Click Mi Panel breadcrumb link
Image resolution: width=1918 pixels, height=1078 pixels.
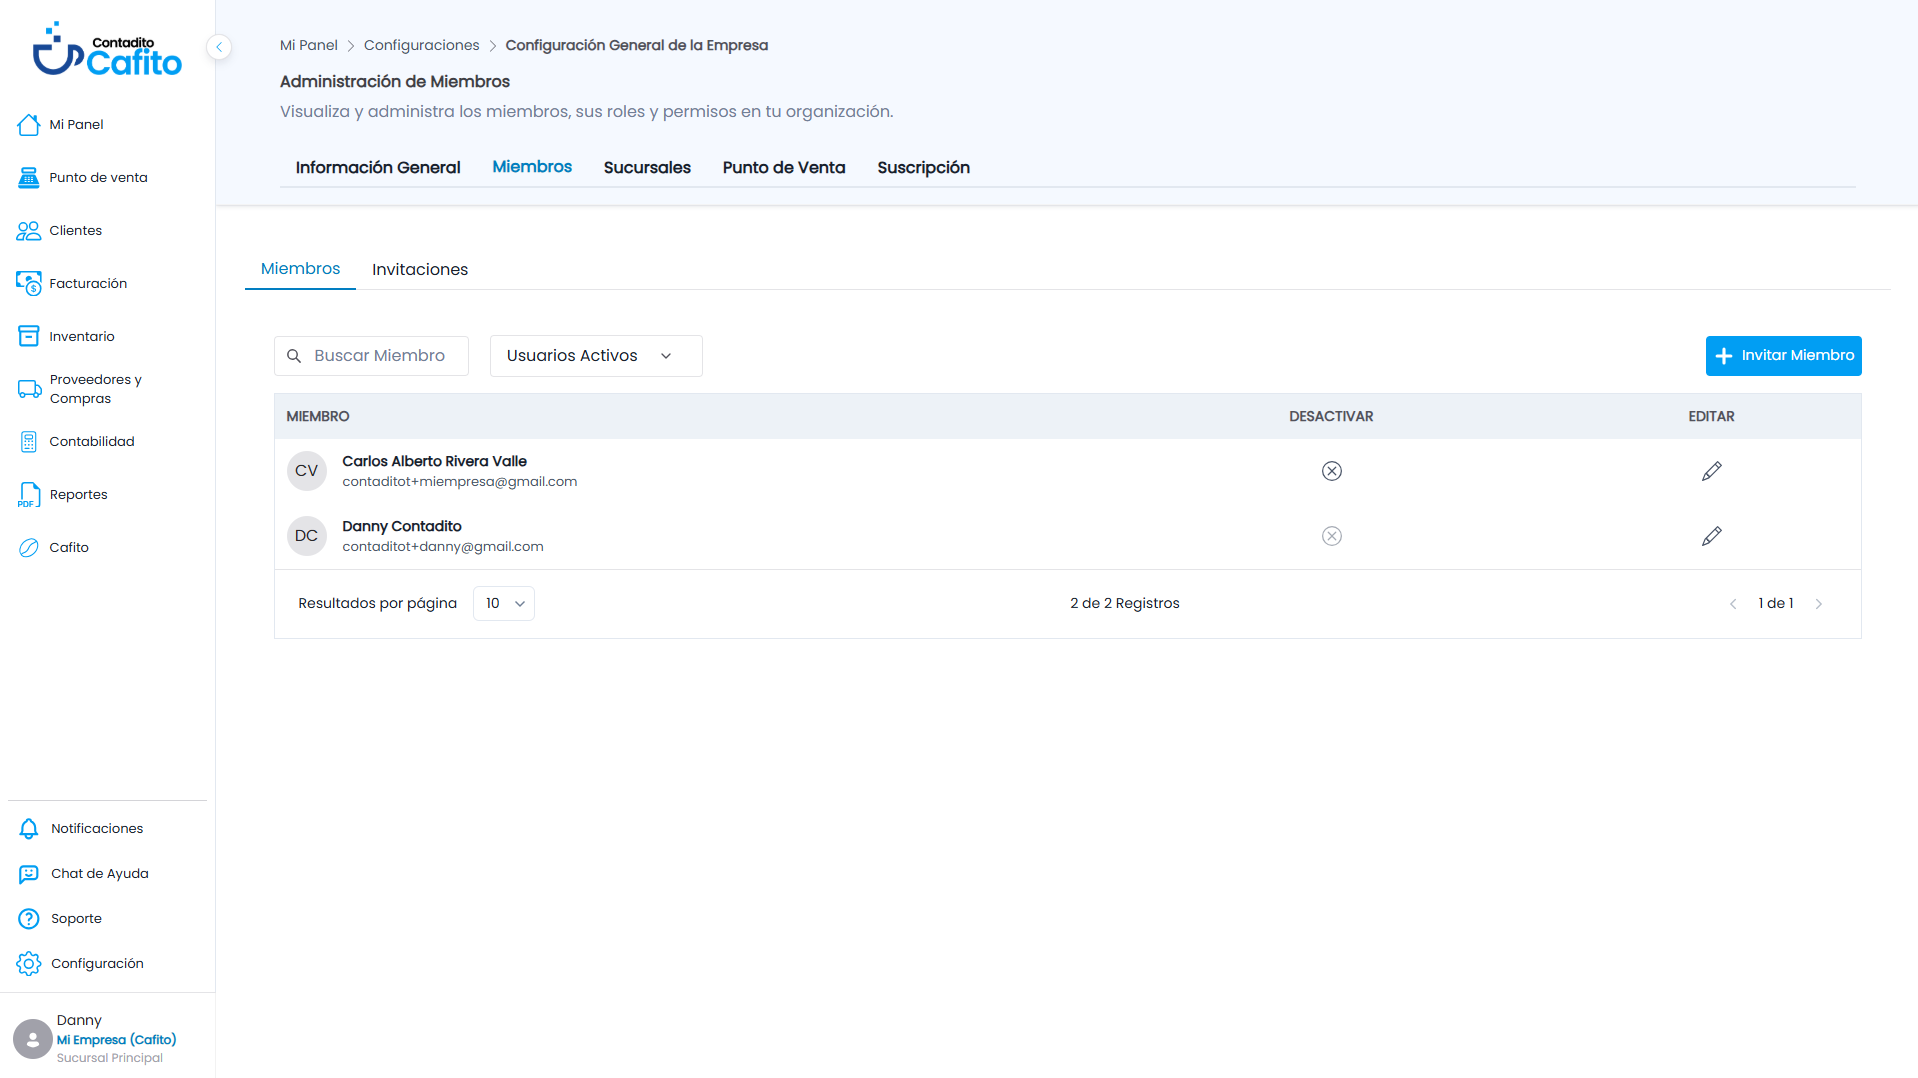[309, 46]
